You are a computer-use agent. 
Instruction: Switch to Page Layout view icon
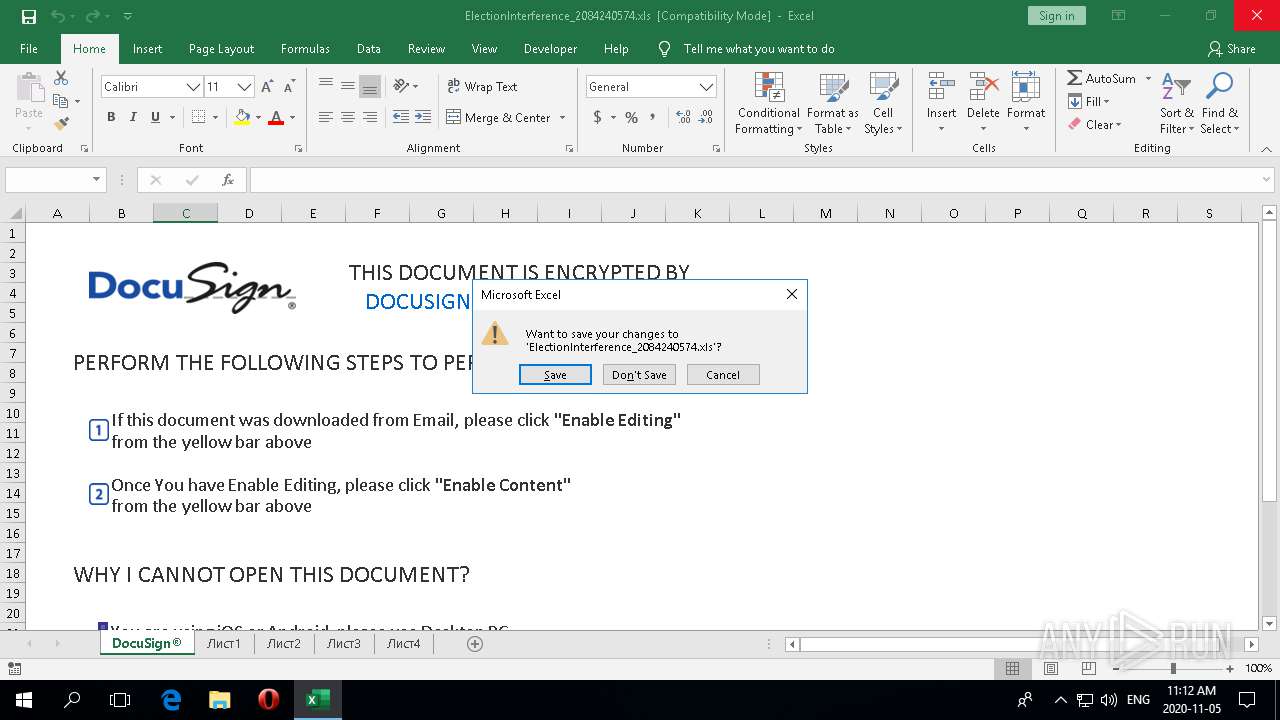click(x=1051, y=669)
